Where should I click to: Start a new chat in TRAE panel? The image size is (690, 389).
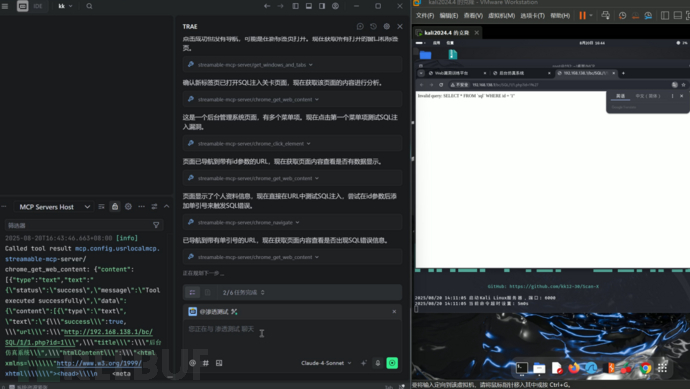point(360,26)
